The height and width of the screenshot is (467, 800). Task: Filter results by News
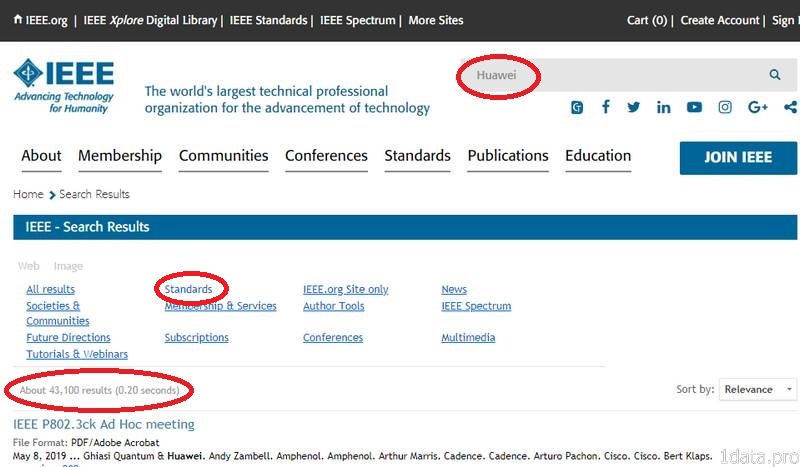[454, 289]
